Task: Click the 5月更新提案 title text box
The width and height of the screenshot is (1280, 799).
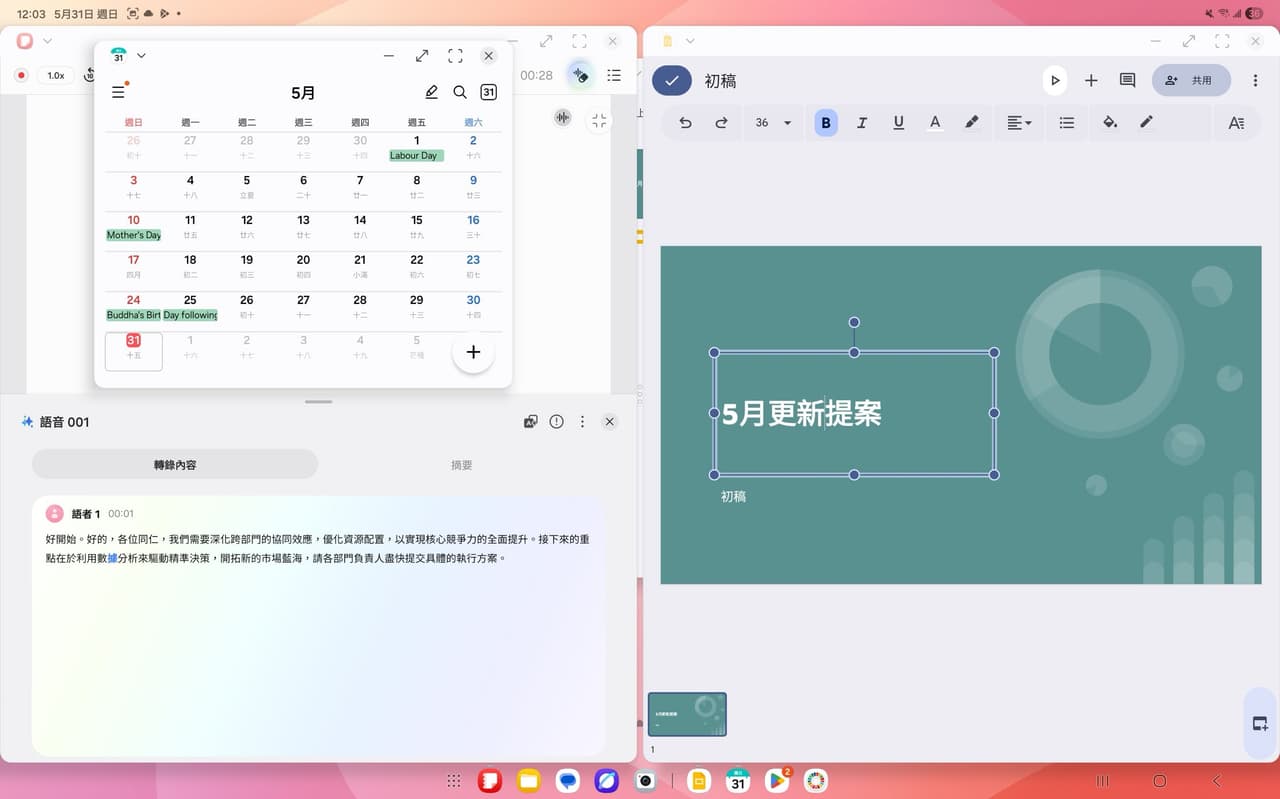Action: point(854,414)
